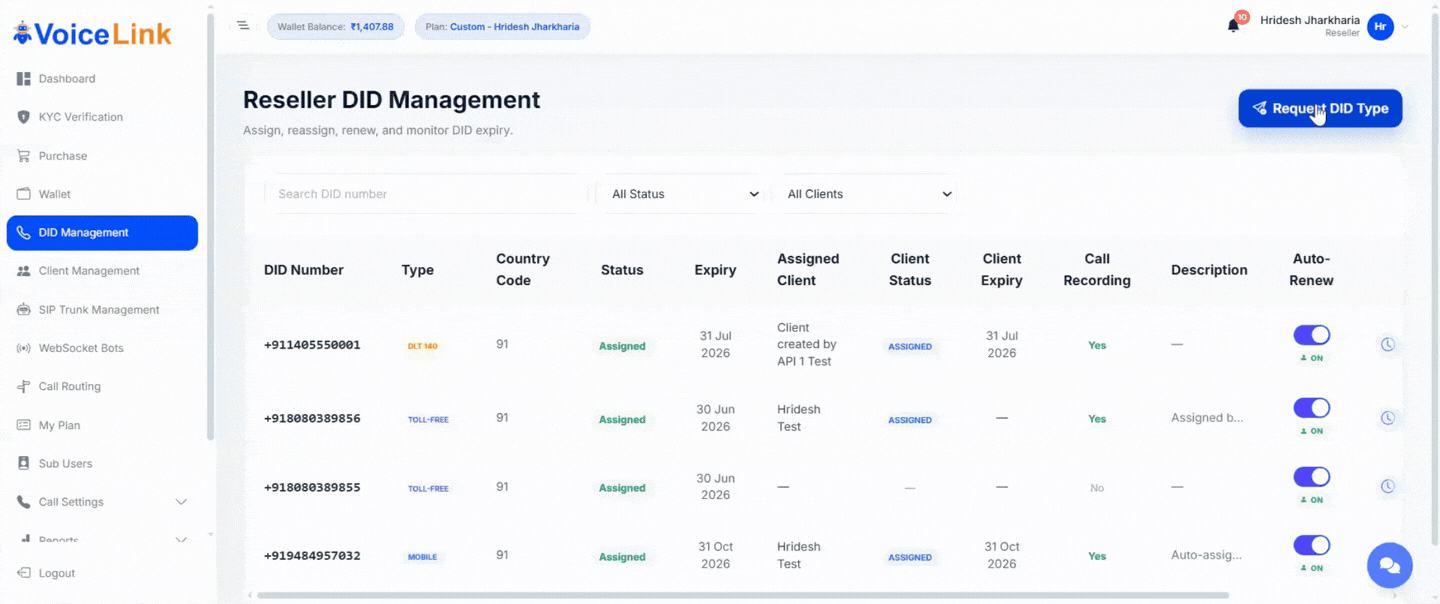Toggle Auto-Renew for +911405550001
Viewport: 1440px width, 604px height.
pyautogui.click(x=1312, y=335)
